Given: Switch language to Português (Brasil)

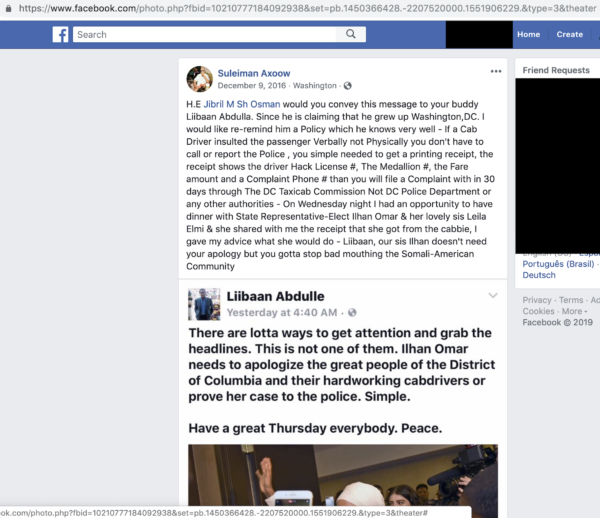Looking at the screenshot, I should tap(558, 264).
